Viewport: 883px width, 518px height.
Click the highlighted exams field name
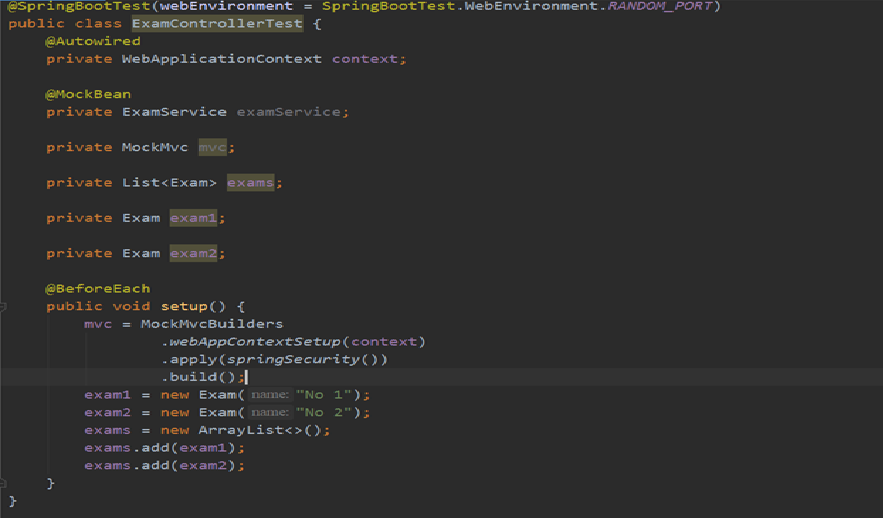point(250,182)
